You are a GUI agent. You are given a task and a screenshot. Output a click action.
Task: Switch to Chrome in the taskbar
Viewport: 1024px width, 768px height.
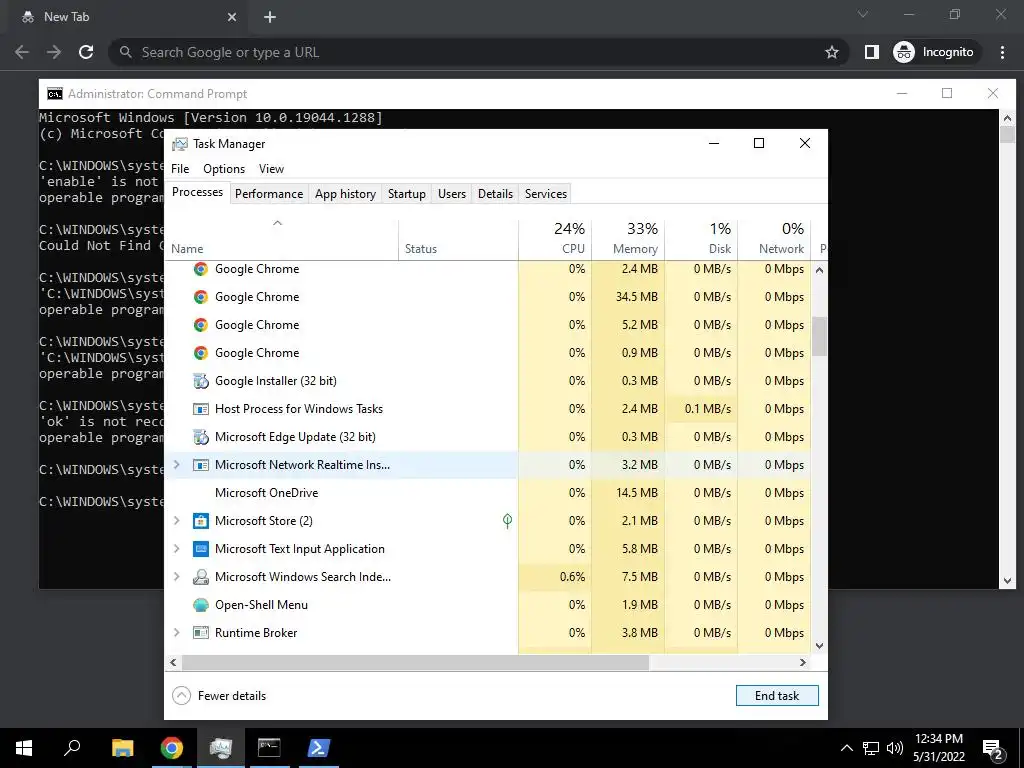172,748
